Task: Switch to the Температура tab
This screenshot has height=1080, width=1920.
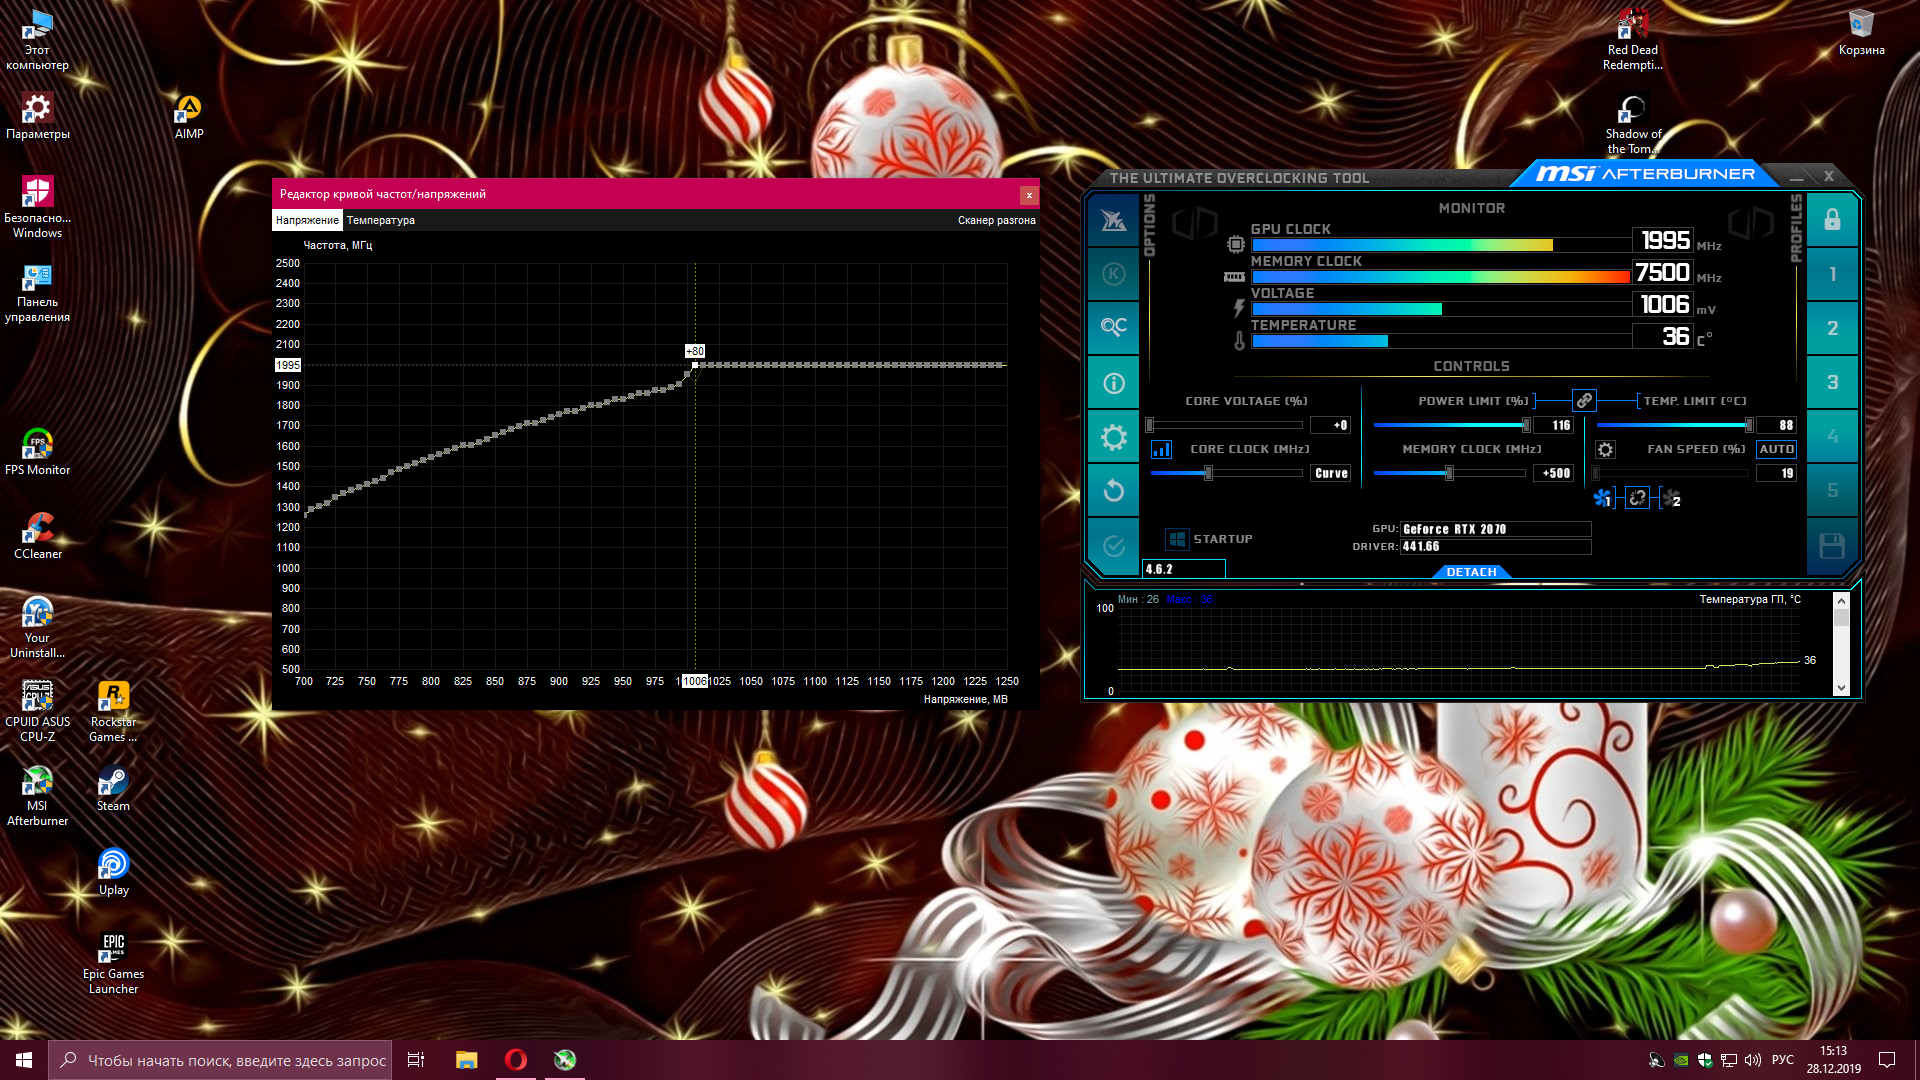Action: tap(380, 220)
